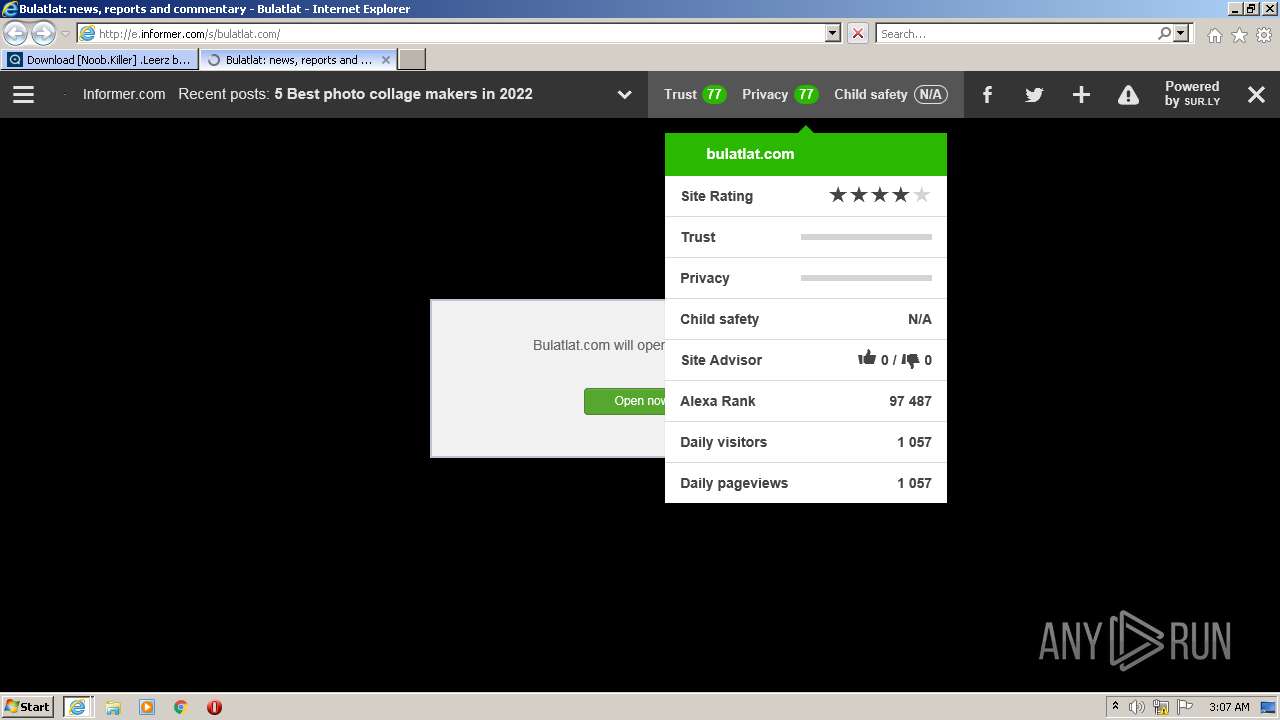Image resolution: width=1280 pixels, height=720 pixels.
Task: Open the hamburger menu in the Informer bar
Action: (x=23, y=94)
